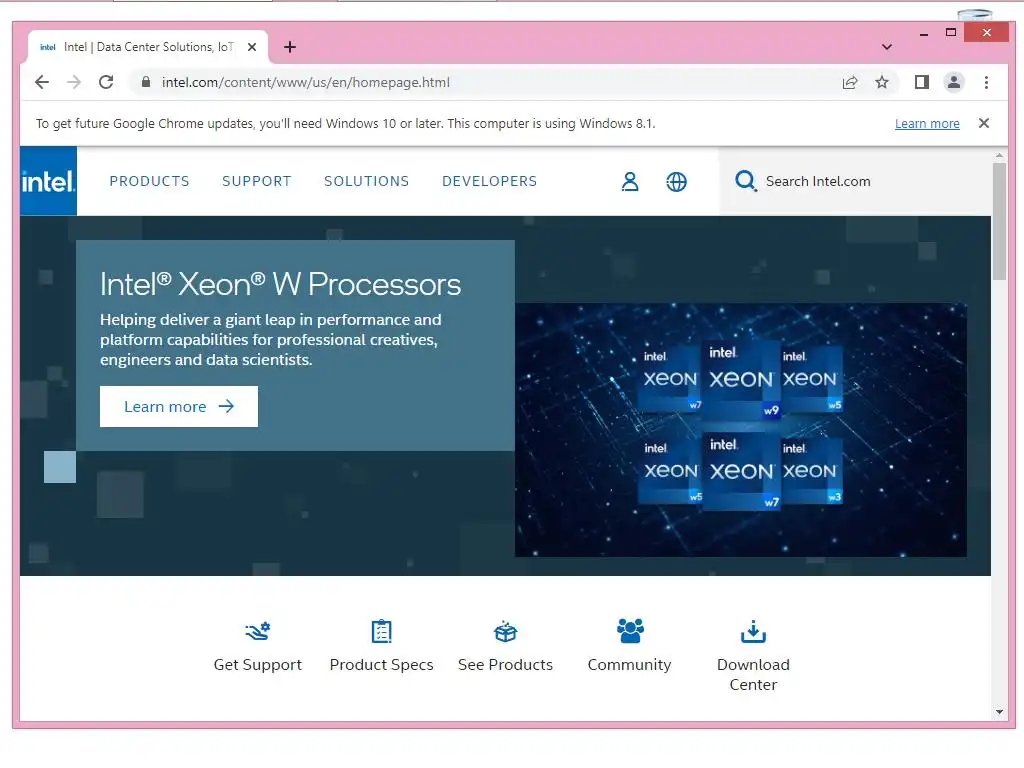1024x768 pixels.
Task: Open the Get Support link
Action: pos(258,664)
